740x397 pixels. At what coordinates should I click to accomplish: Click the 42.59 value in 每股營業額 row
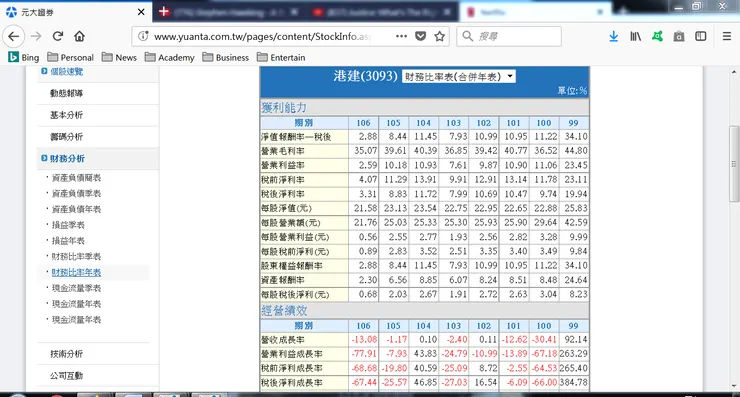point(576,222)
